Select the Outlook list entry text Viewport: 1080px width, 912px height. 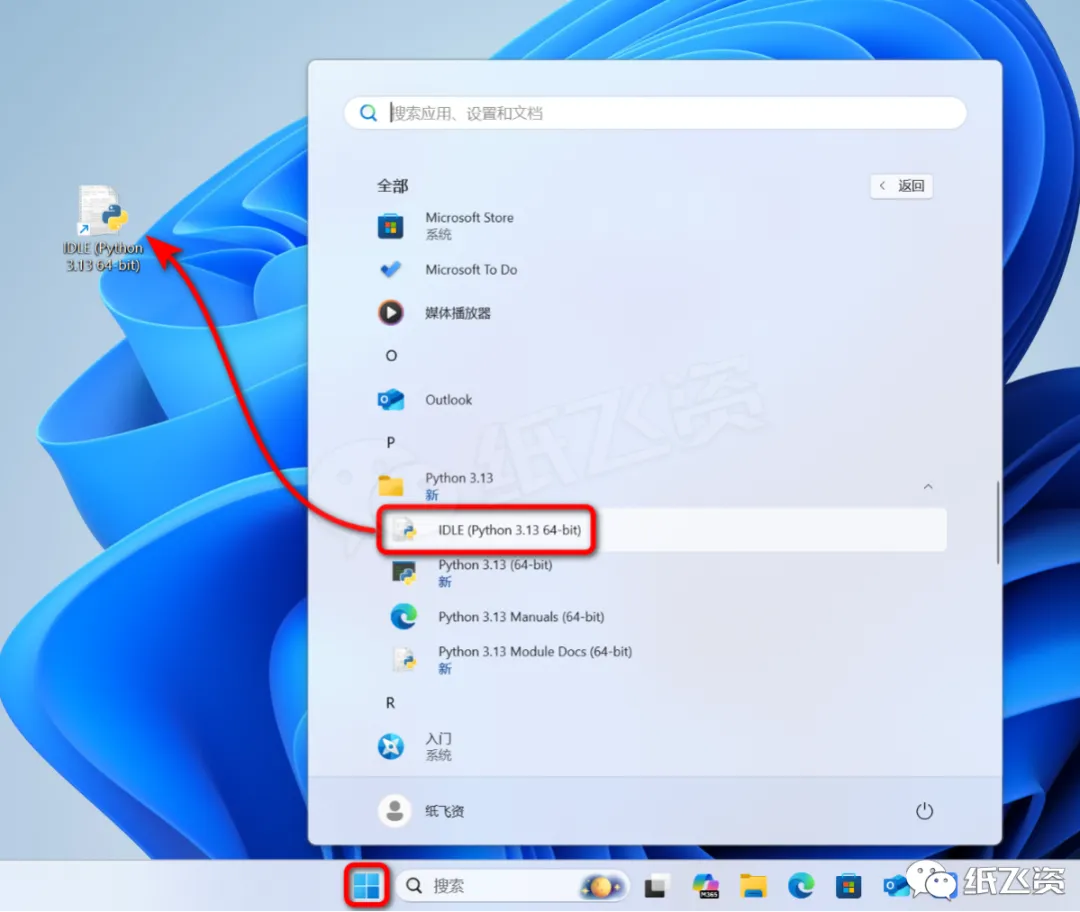click(x=448, y=400)
